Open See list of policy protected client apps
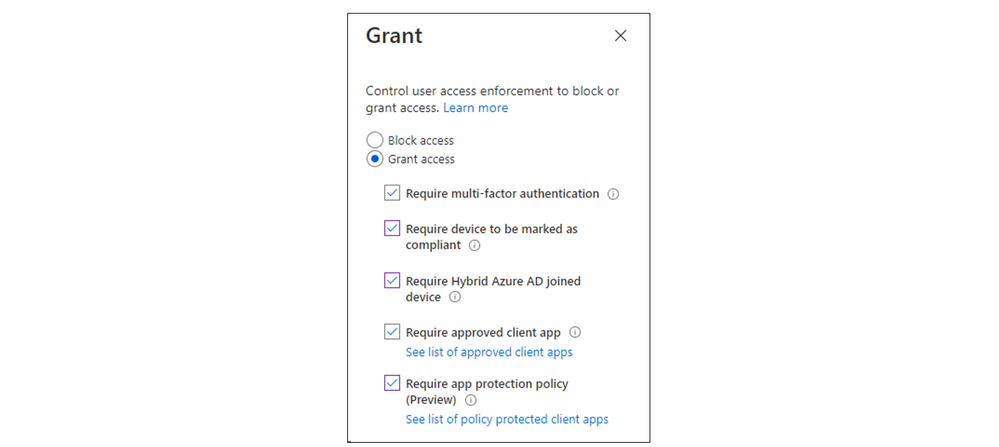The width and height of the screenshot is (999, 447). [507, 420]
